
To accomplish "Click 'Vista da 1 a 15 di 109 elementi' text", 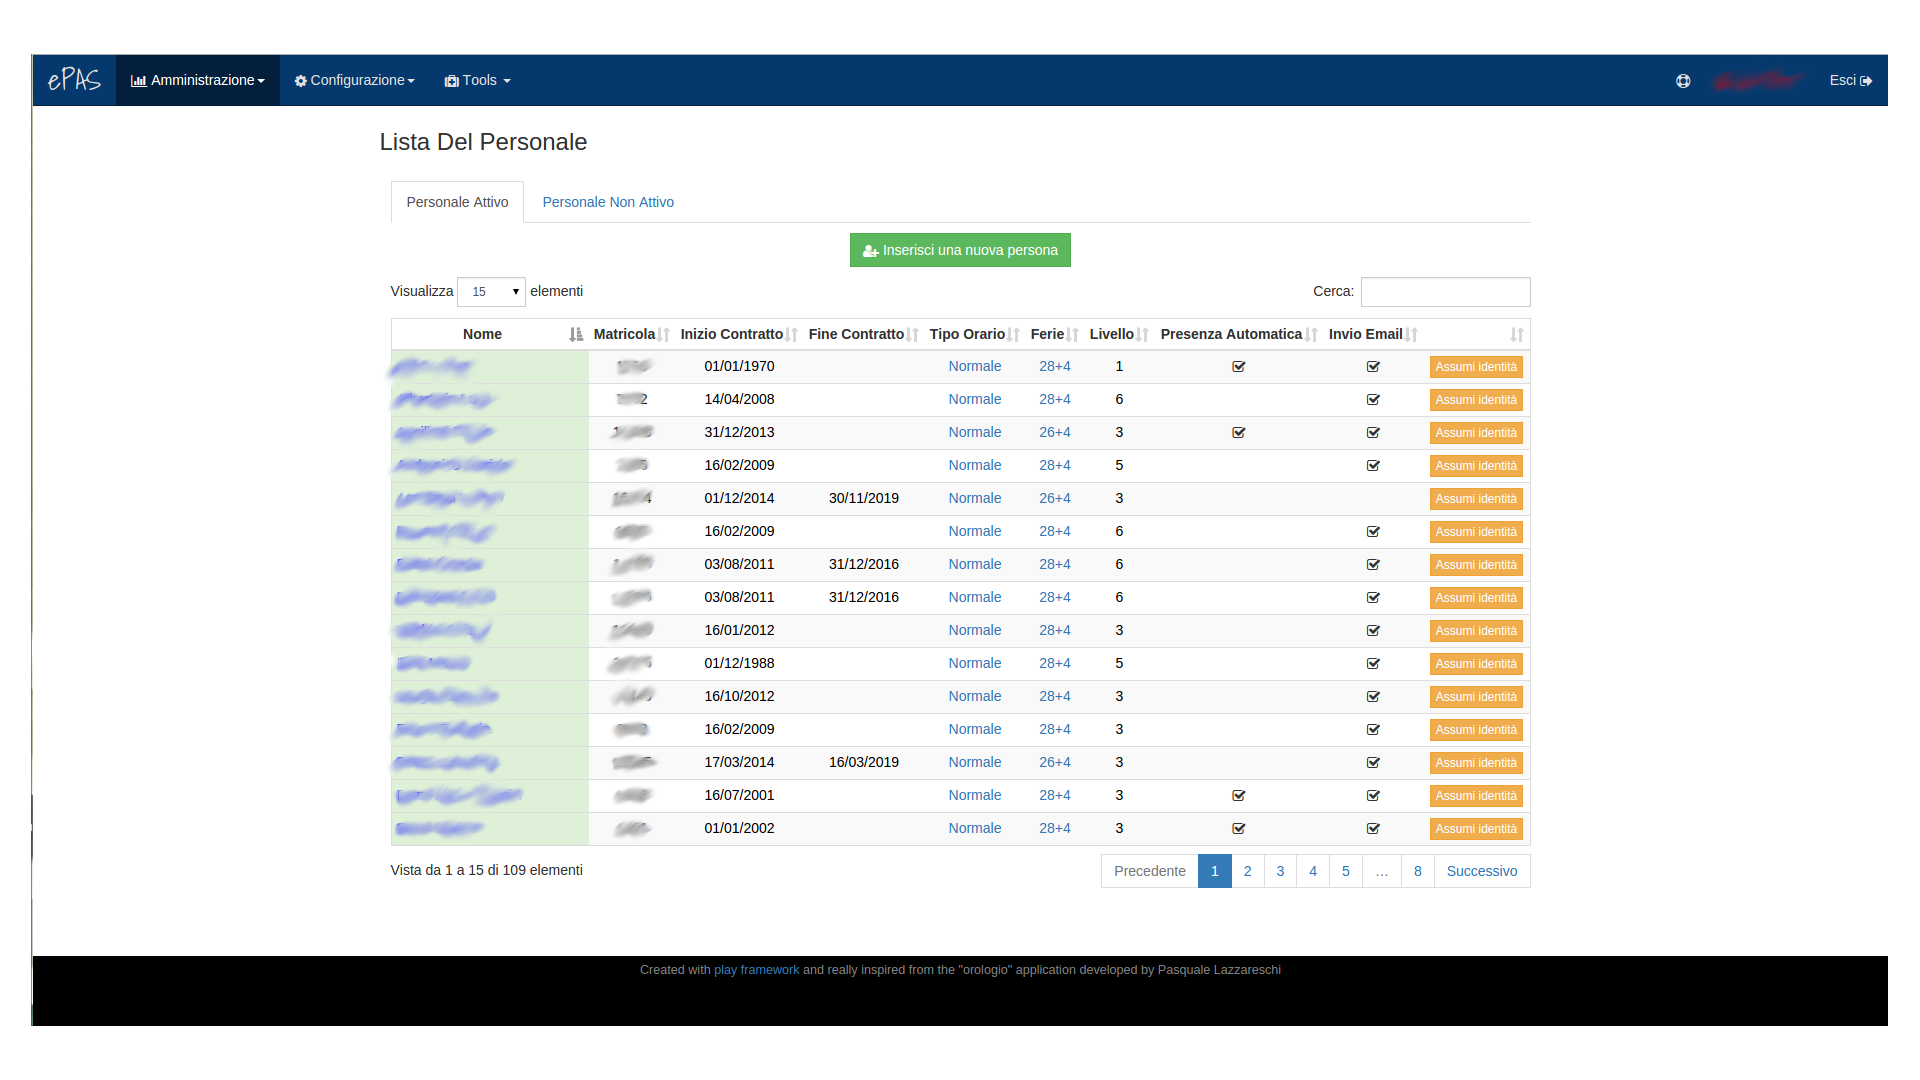I will click(486, 870).
